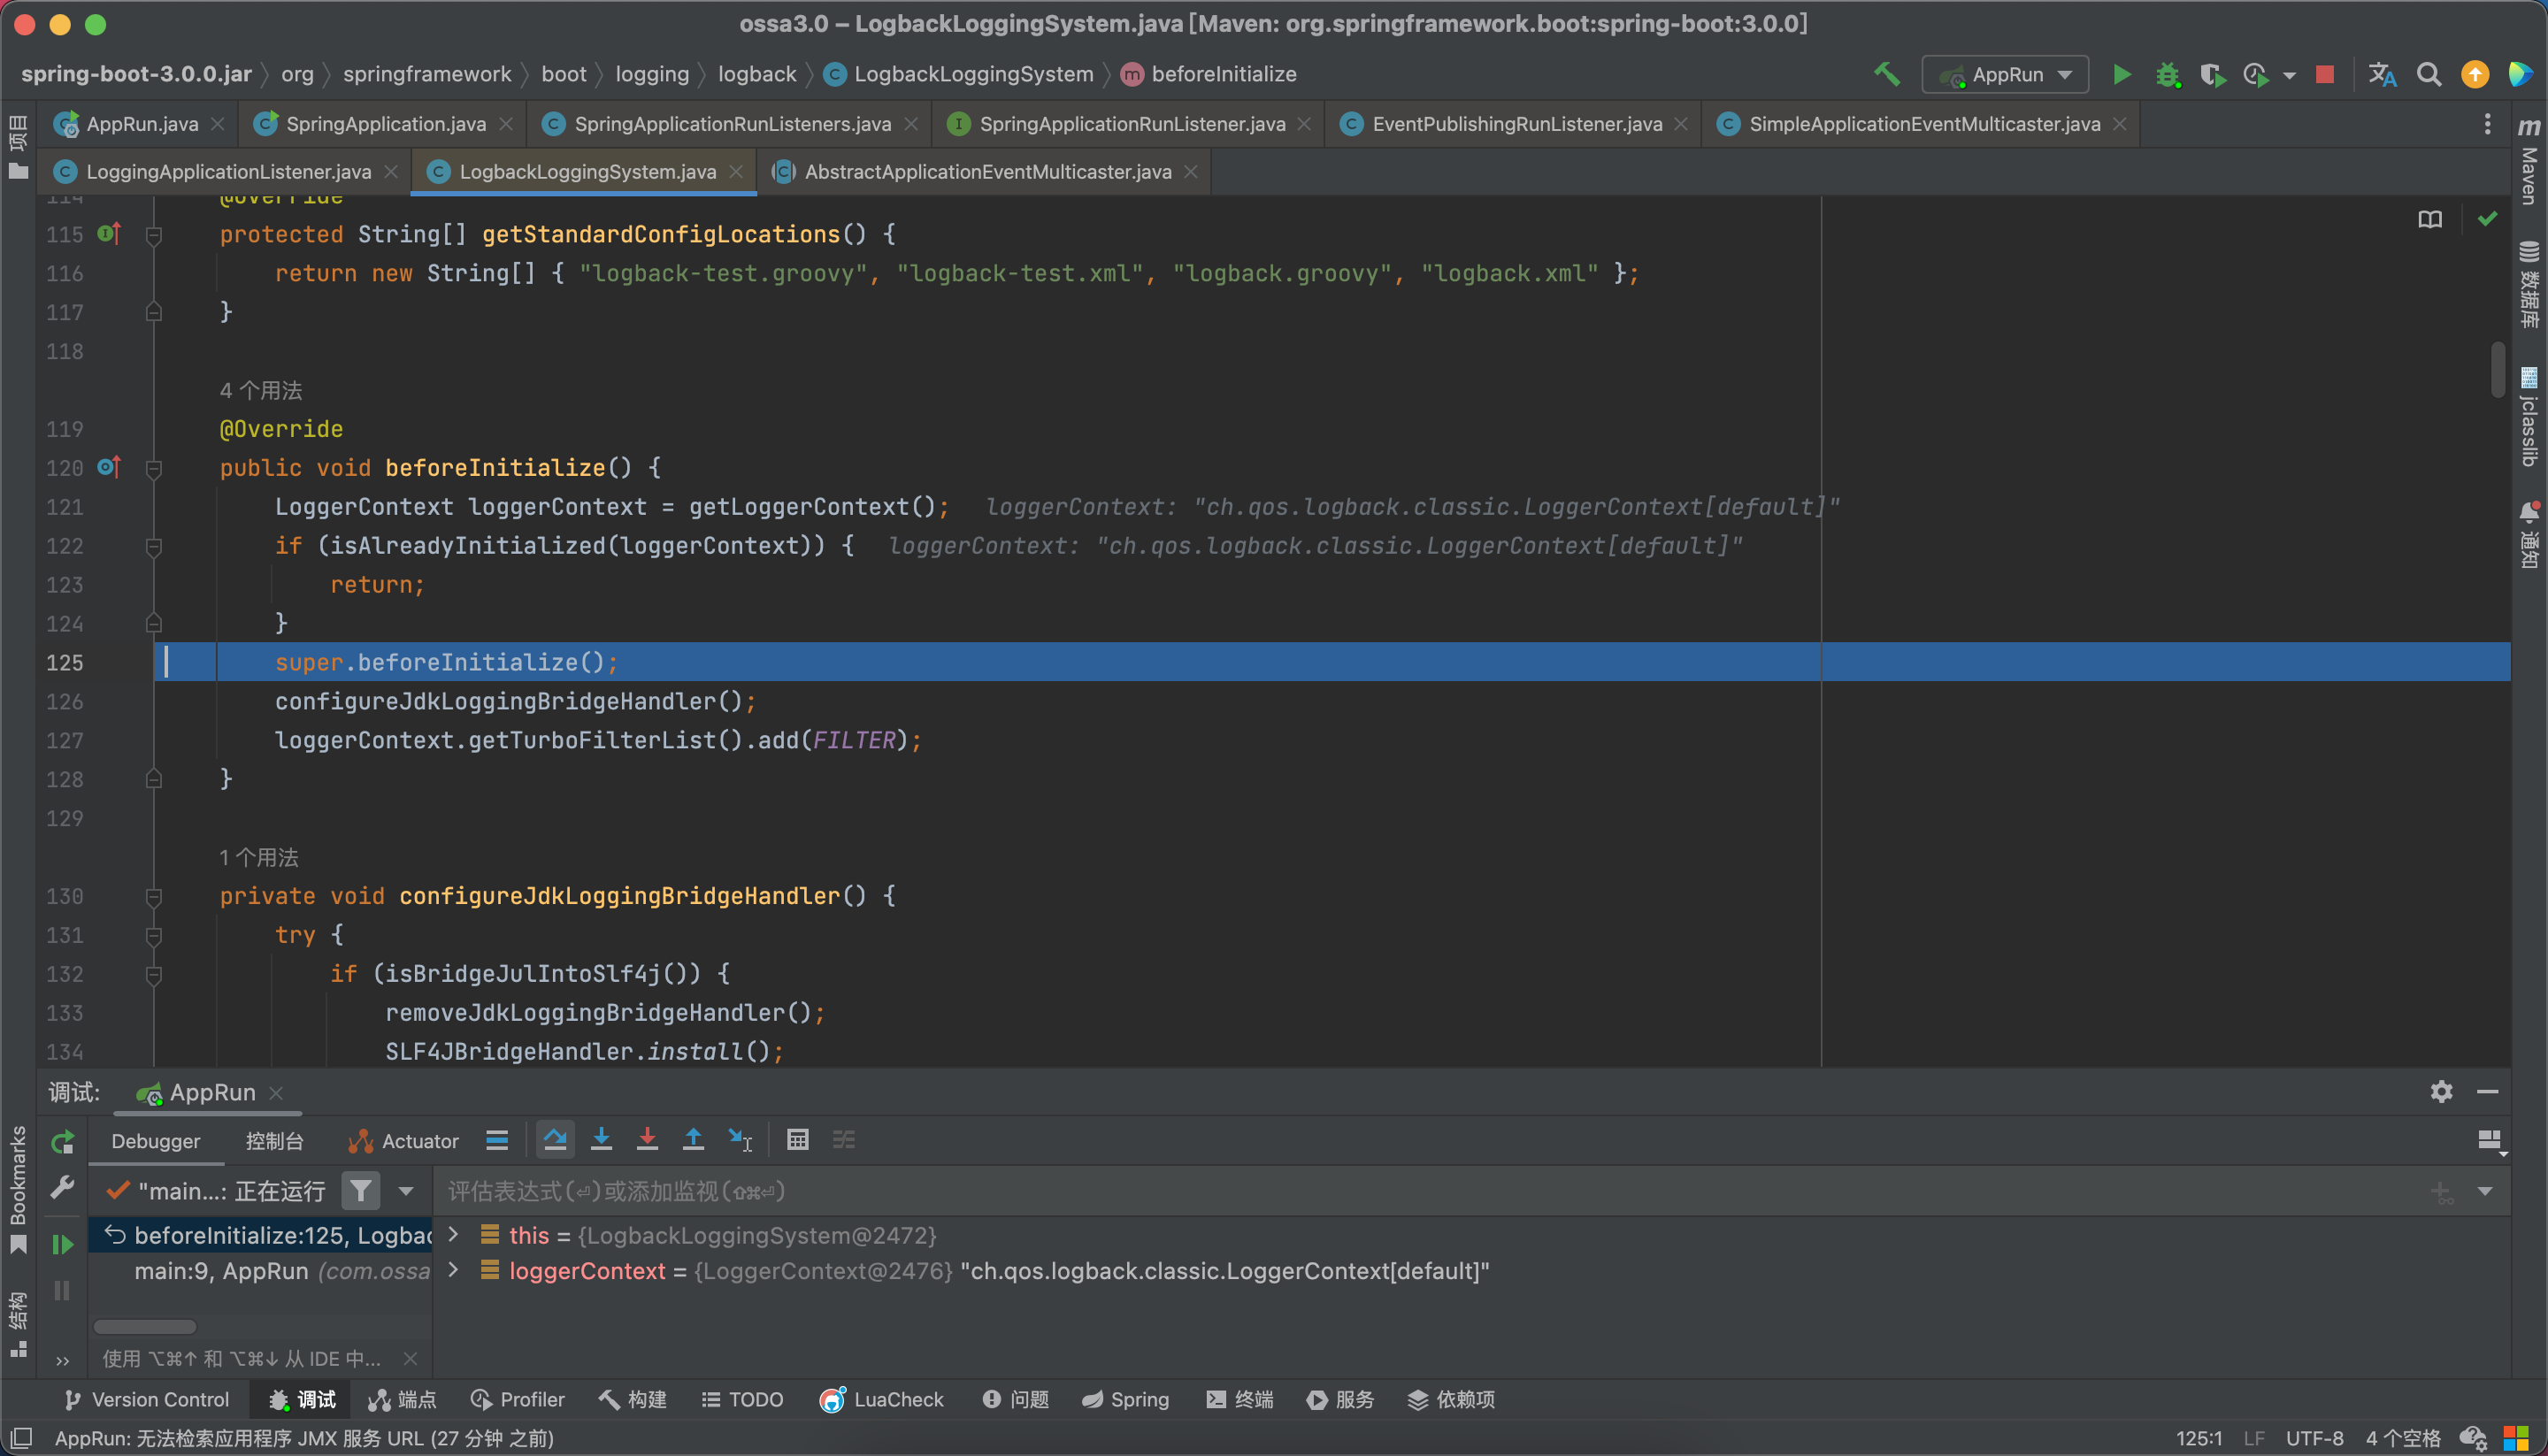Toggle Reader Mode book icon
2548x1456 pixels.
[2430, 219]
